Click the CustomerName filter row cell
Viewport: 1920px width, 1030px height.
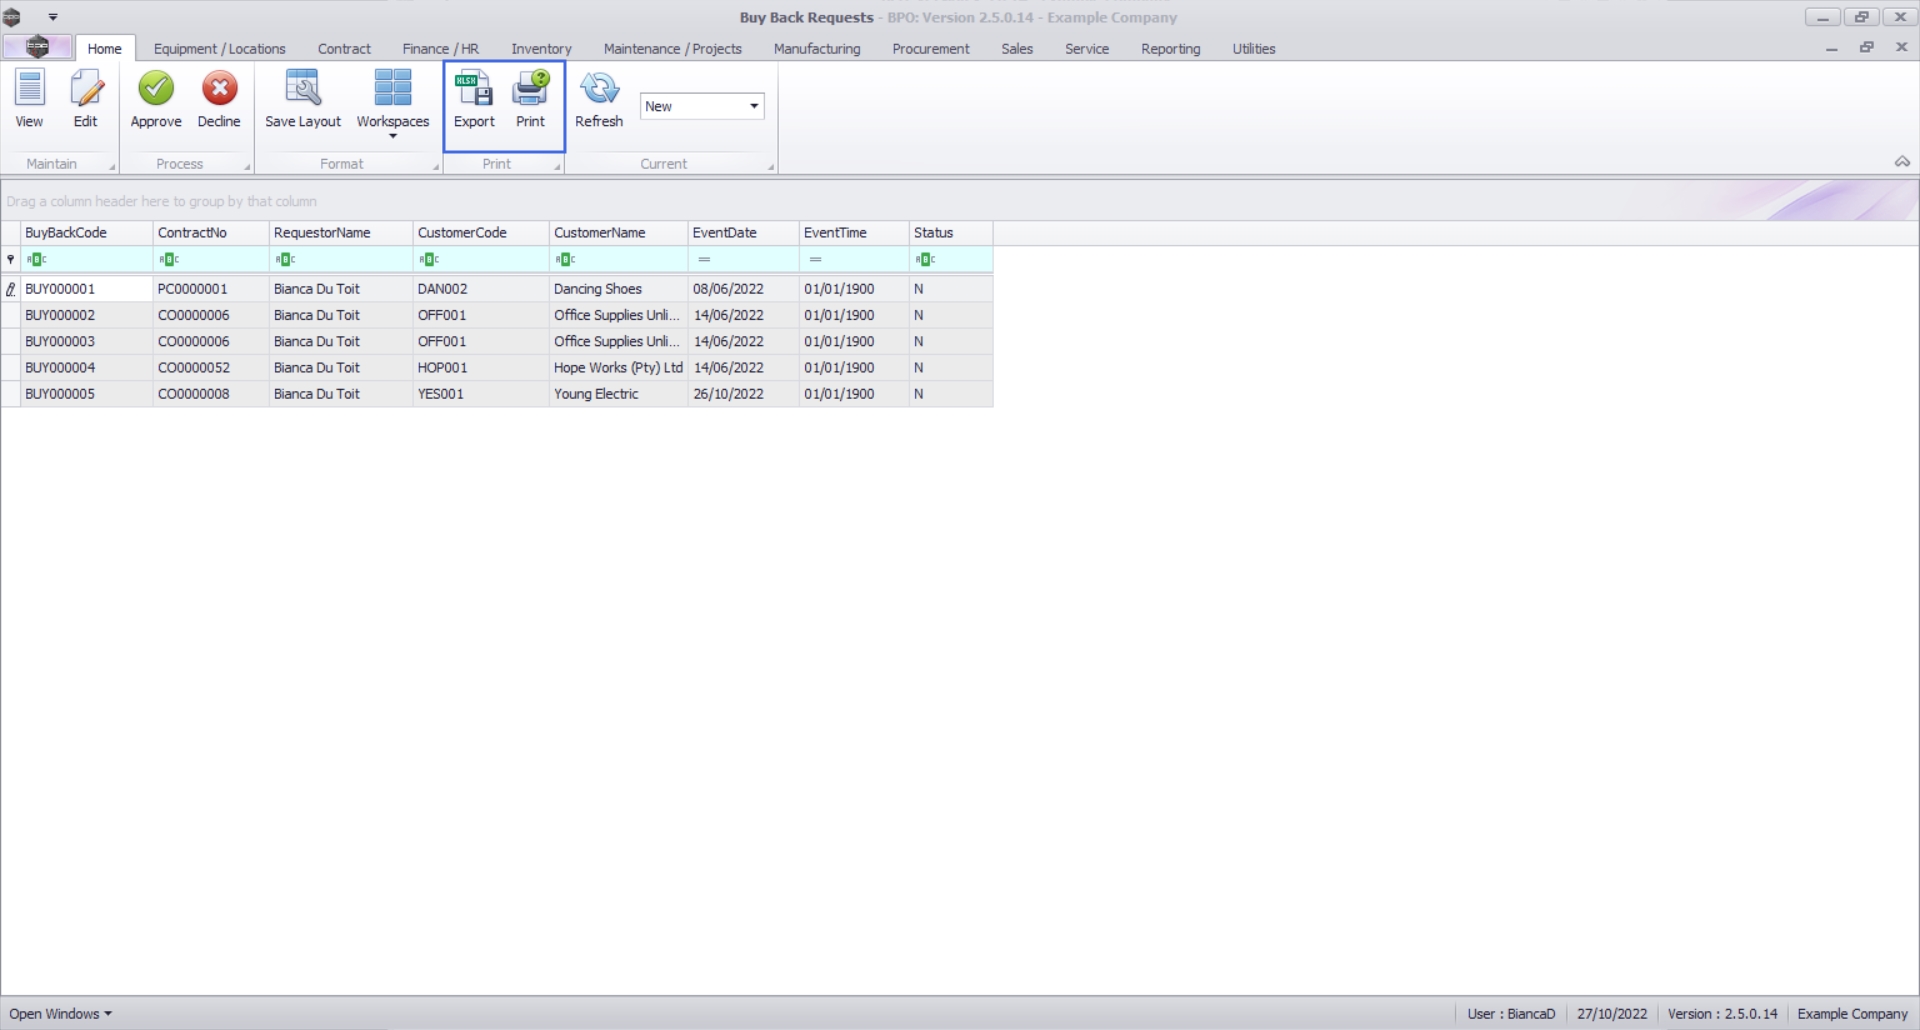pos(618,259)
